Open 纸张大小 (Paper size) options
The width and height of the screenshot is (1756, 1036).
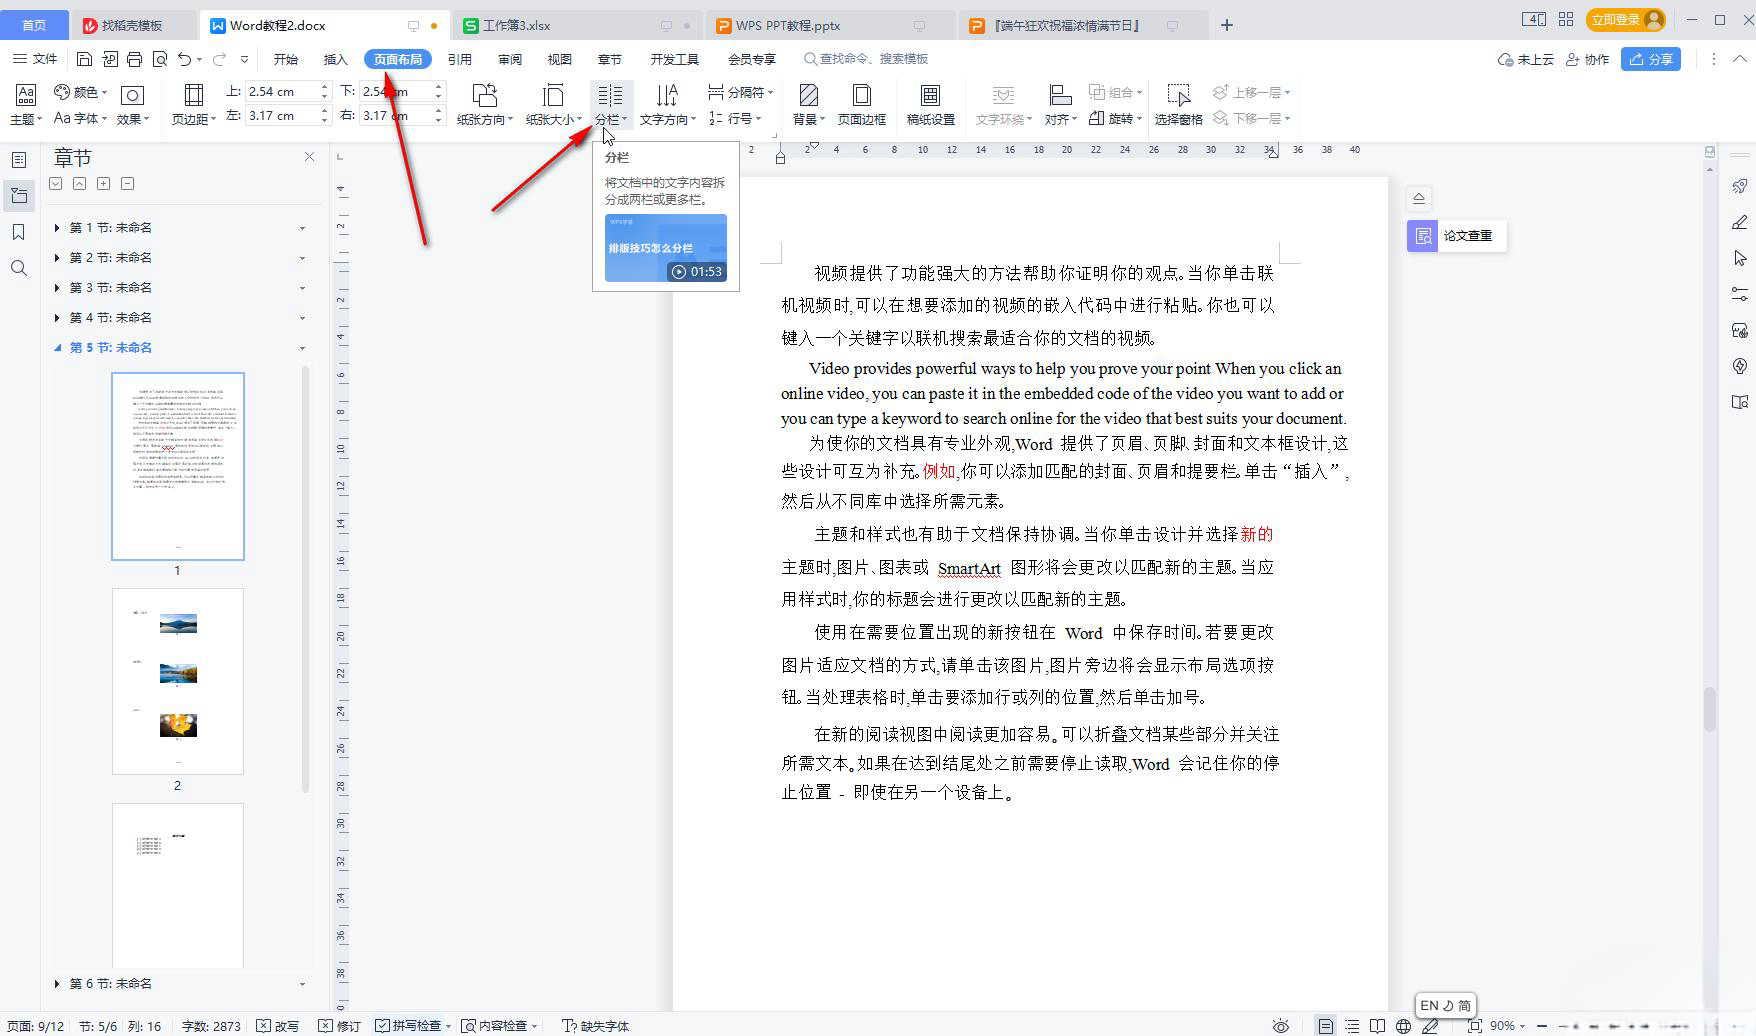click(553, 105)
